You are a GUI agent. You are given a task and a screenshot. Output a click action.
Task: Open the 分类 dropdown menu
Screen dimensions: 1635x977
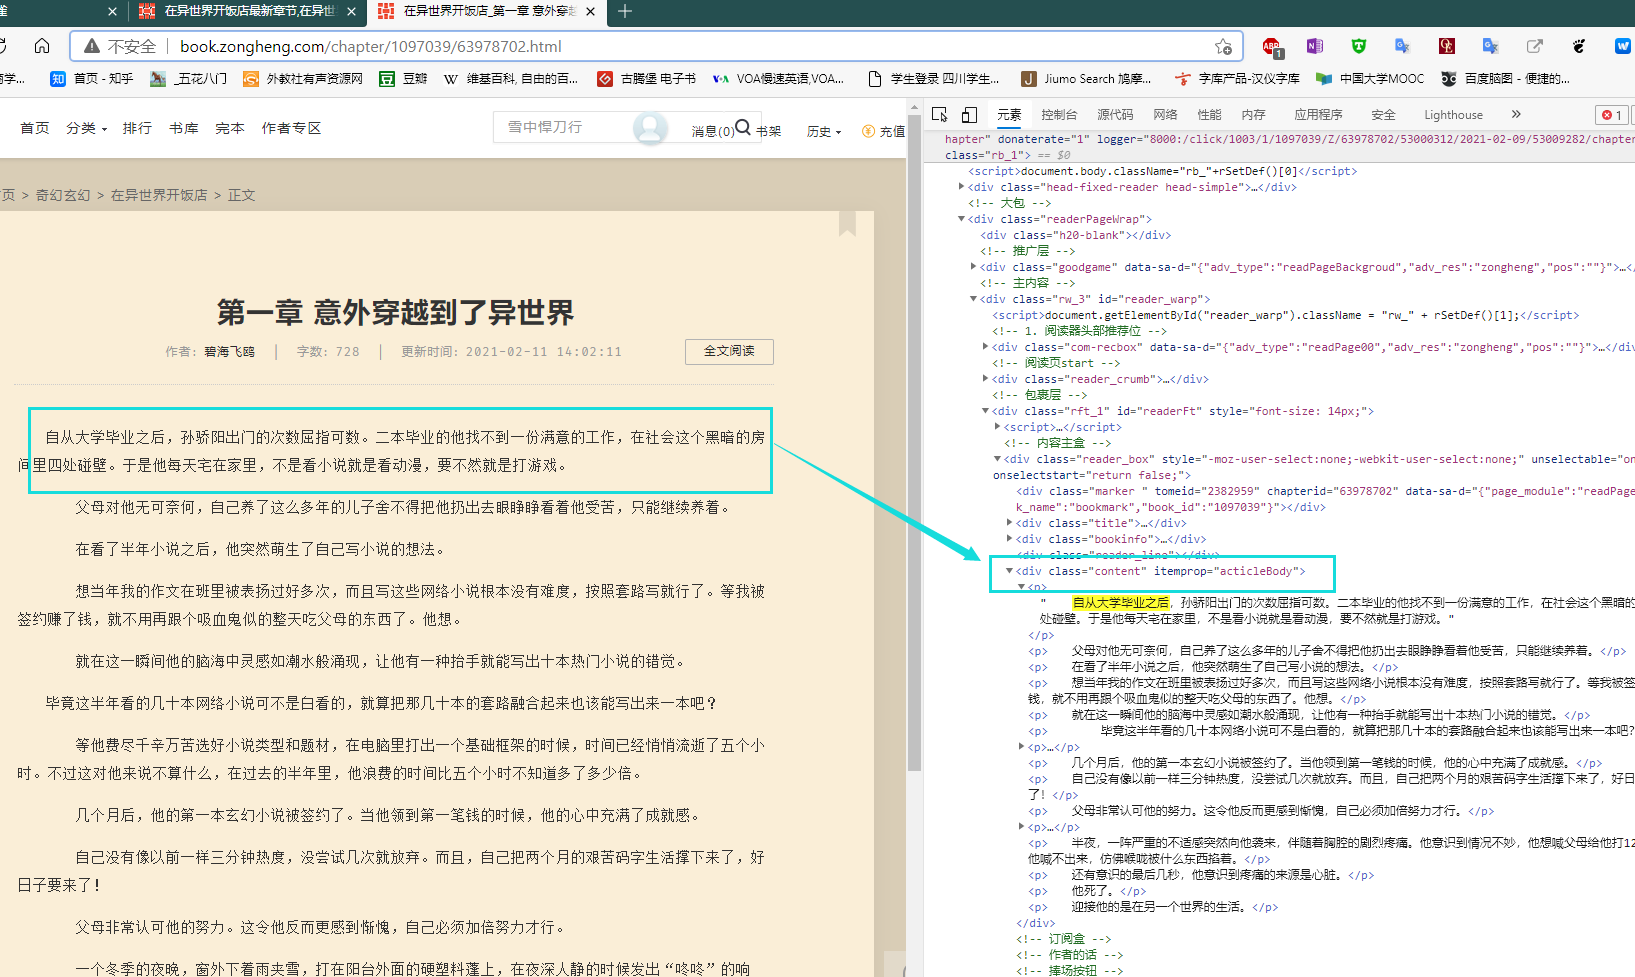click(86, 128)
